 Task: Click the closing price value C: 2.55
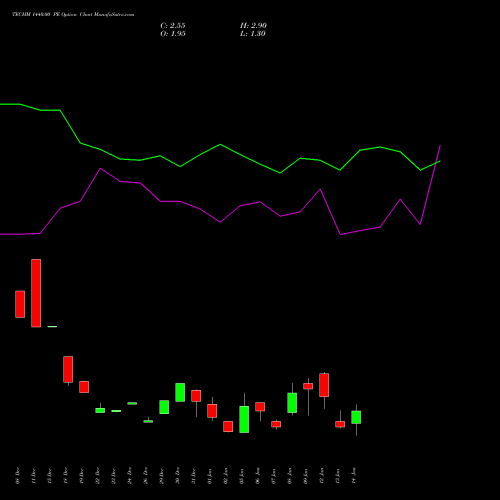point(173,26)
